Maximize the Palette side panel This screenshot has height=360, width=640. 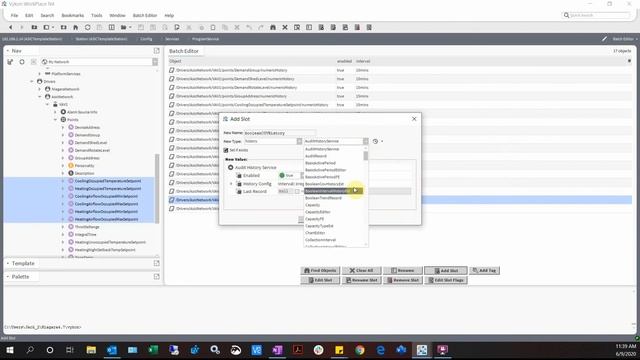(157, 276)
